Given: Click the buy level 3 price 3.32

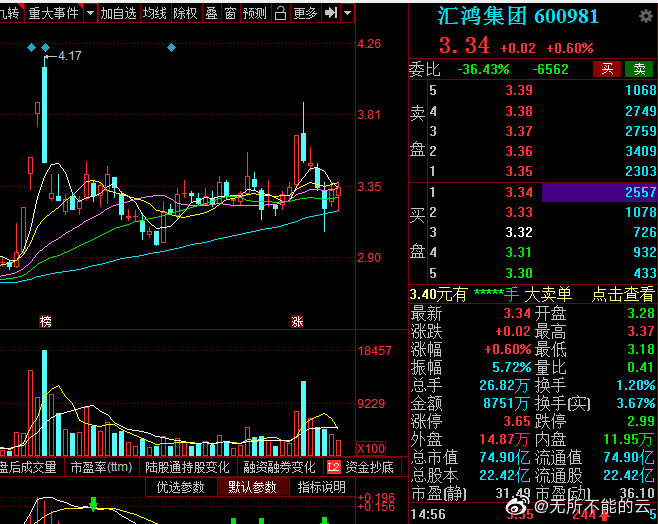Looking at the screenshot, I should (519, 232).
